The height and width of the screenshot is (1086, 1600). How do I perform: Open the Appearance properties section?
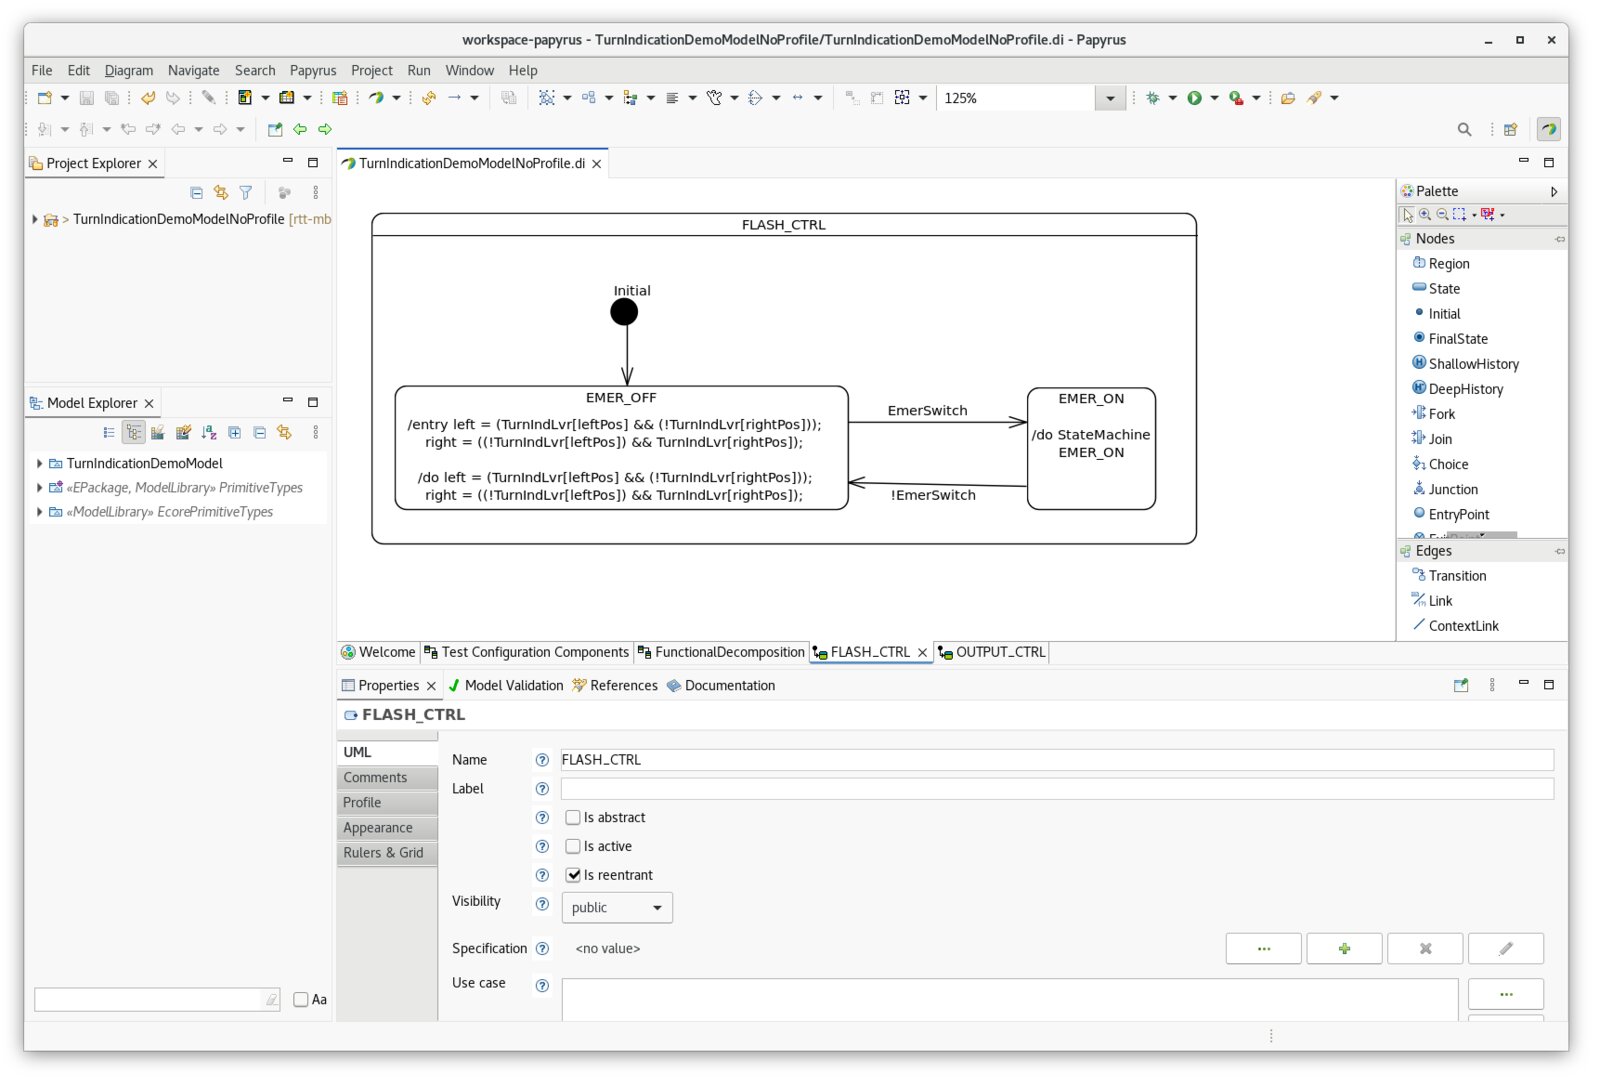tap(387, 828)
